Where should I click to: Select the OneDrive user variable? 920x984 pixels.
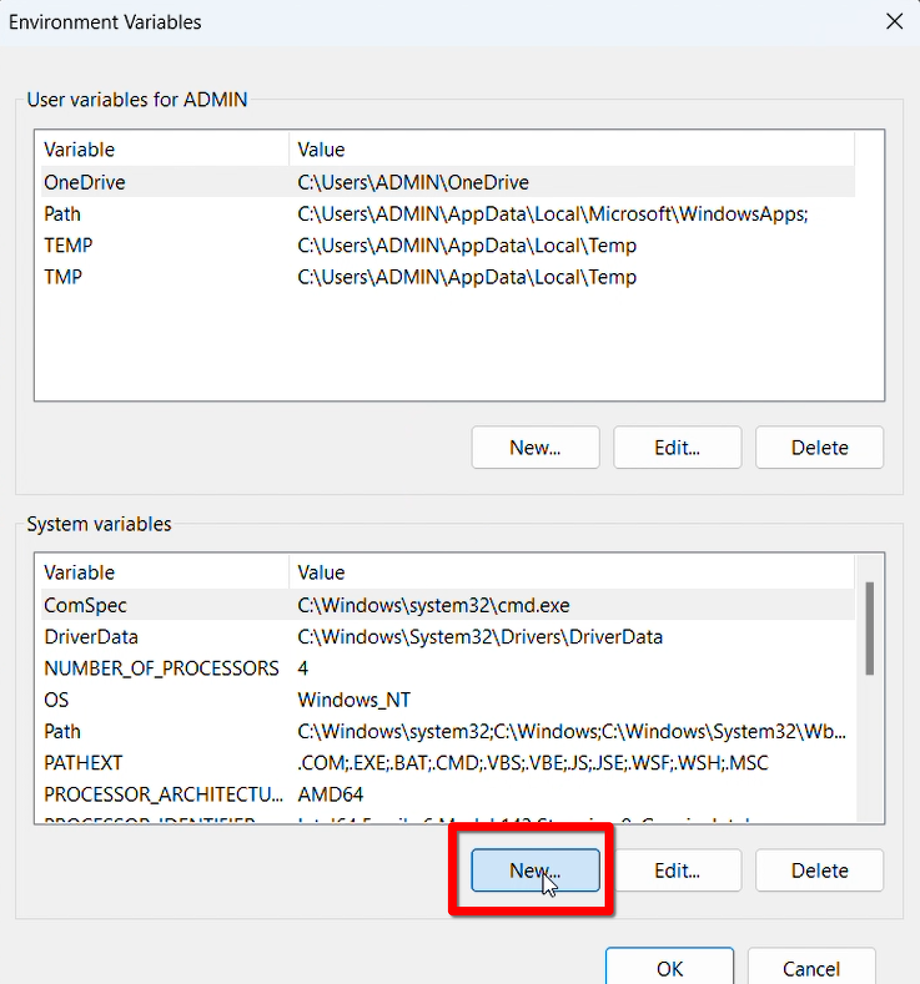pos(85,182)
